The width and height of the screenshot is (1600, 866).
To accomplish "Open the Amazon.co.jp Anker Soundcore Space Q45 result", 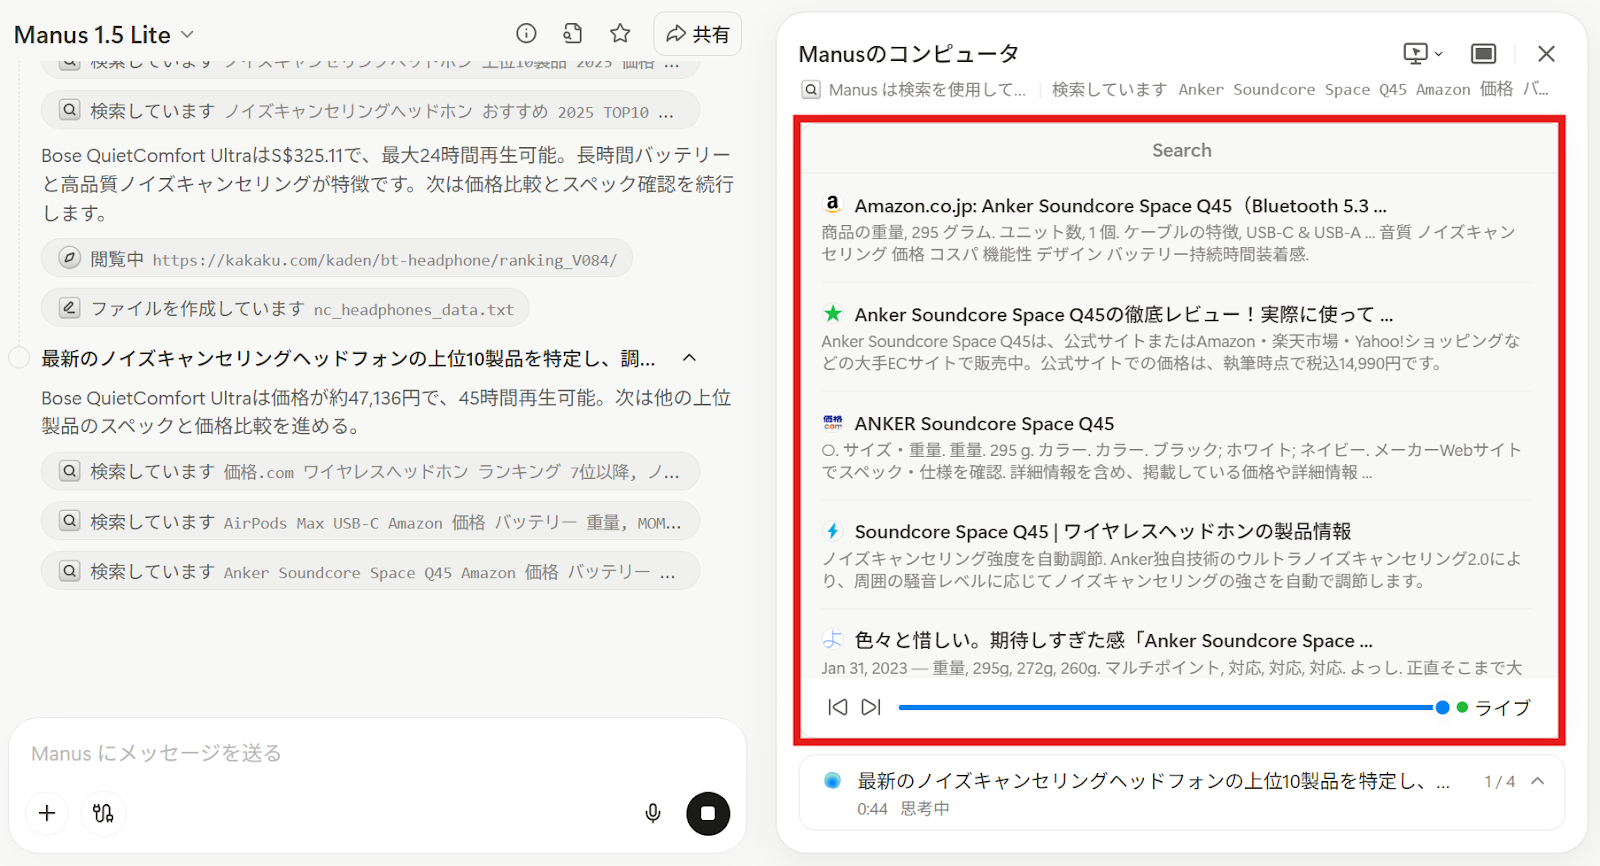I will (1120, 206).
